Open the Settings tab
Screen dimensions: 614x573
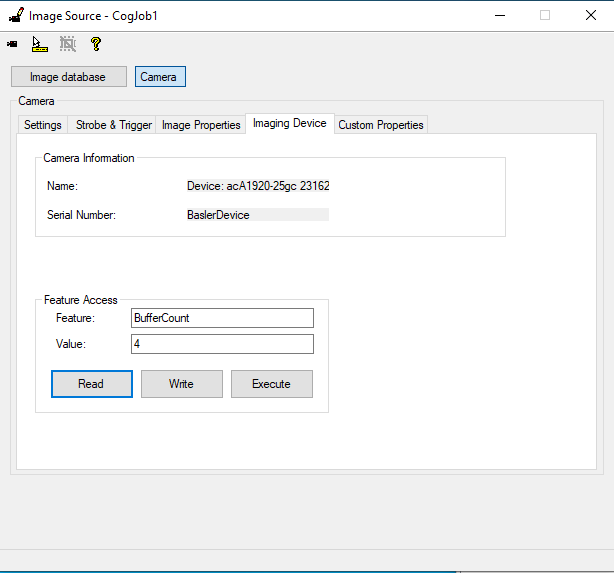tap(43, 125)
